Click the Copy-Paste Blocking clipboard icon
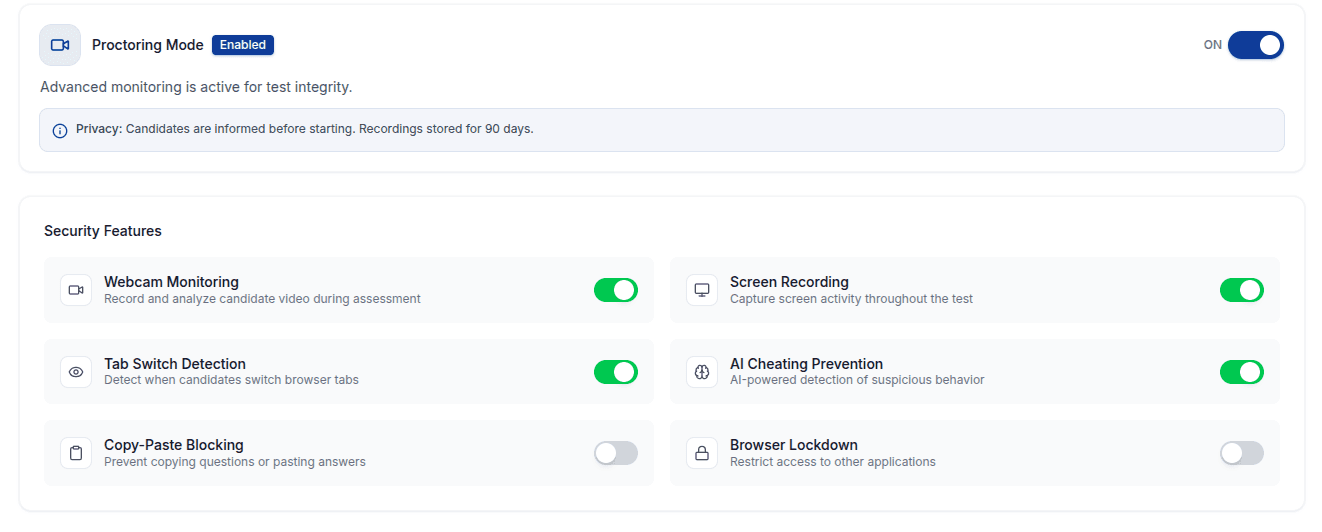Image resolution: width=1322 pixels, height=532 pixels. (76, 453)
